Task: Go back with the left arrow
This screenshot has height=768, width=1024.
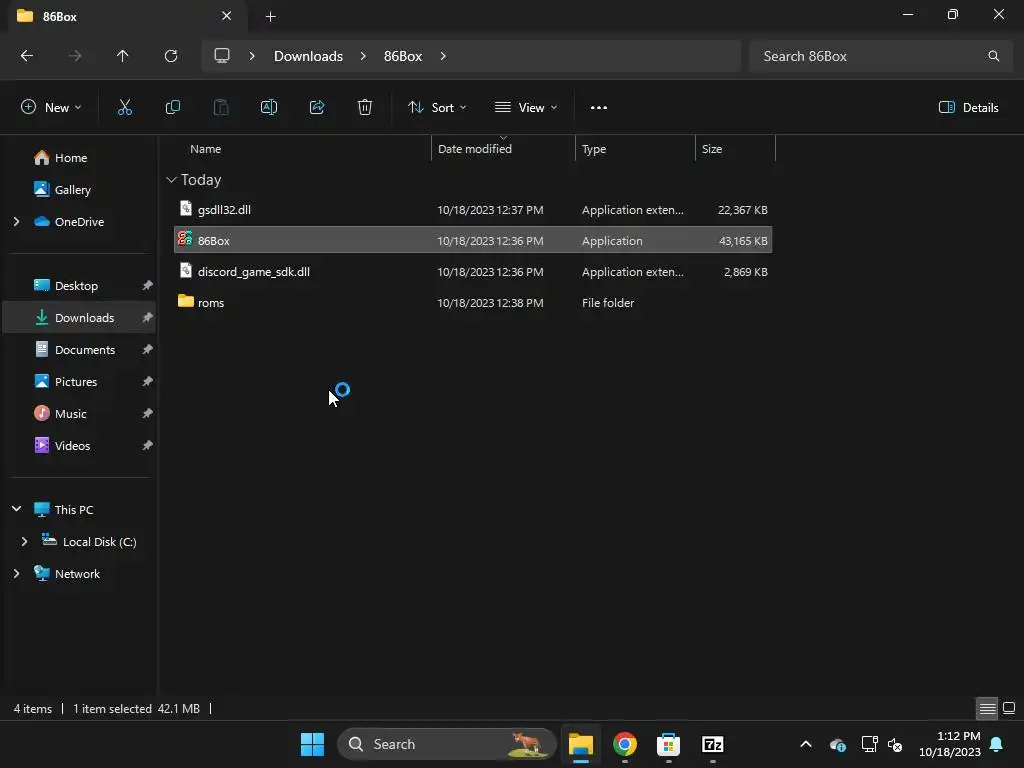Action: tap(27, 56)
